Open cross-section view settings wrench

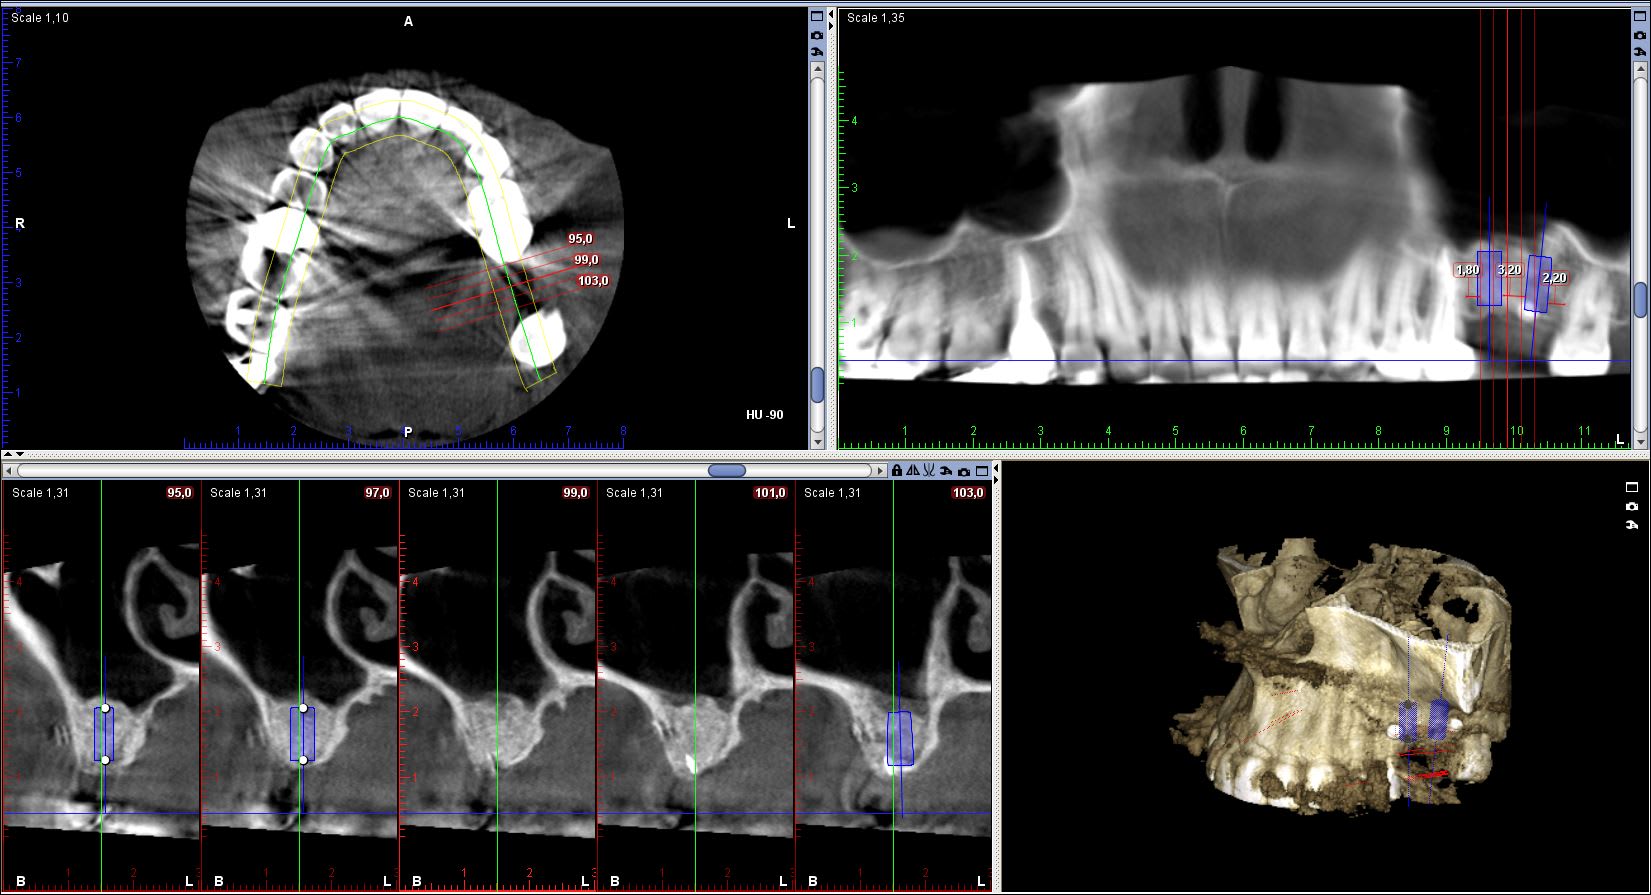tap(946, 471)
